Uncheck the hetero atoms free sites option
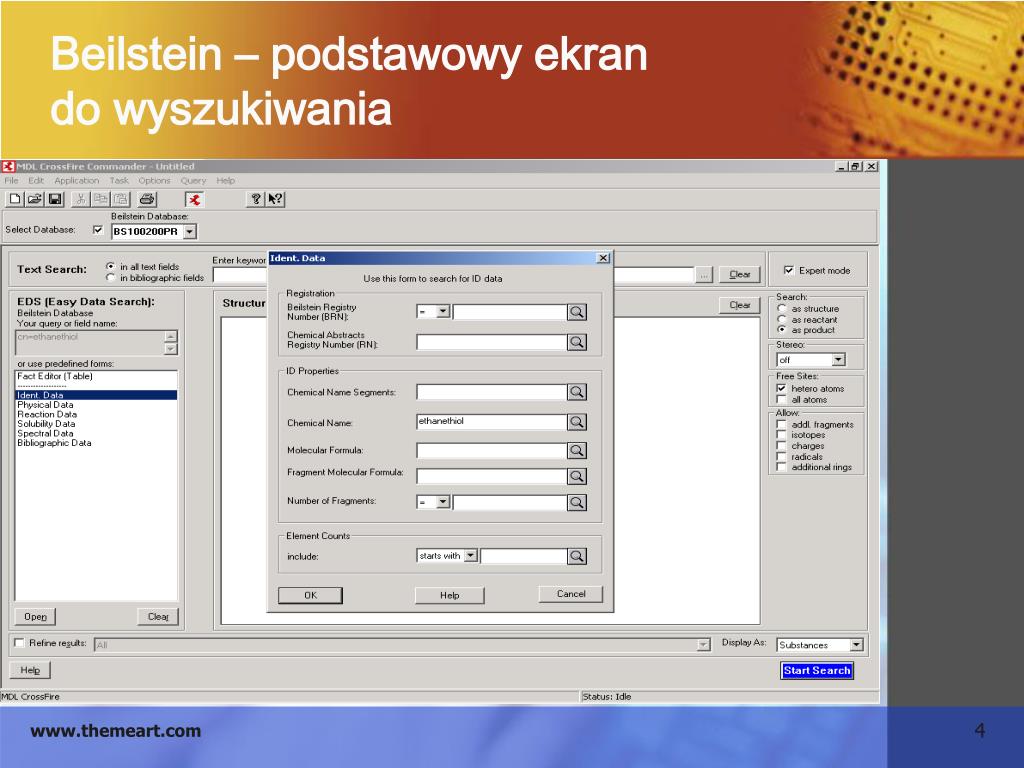The width and height of the screenshot is (1024, 768). coord(781,388)
